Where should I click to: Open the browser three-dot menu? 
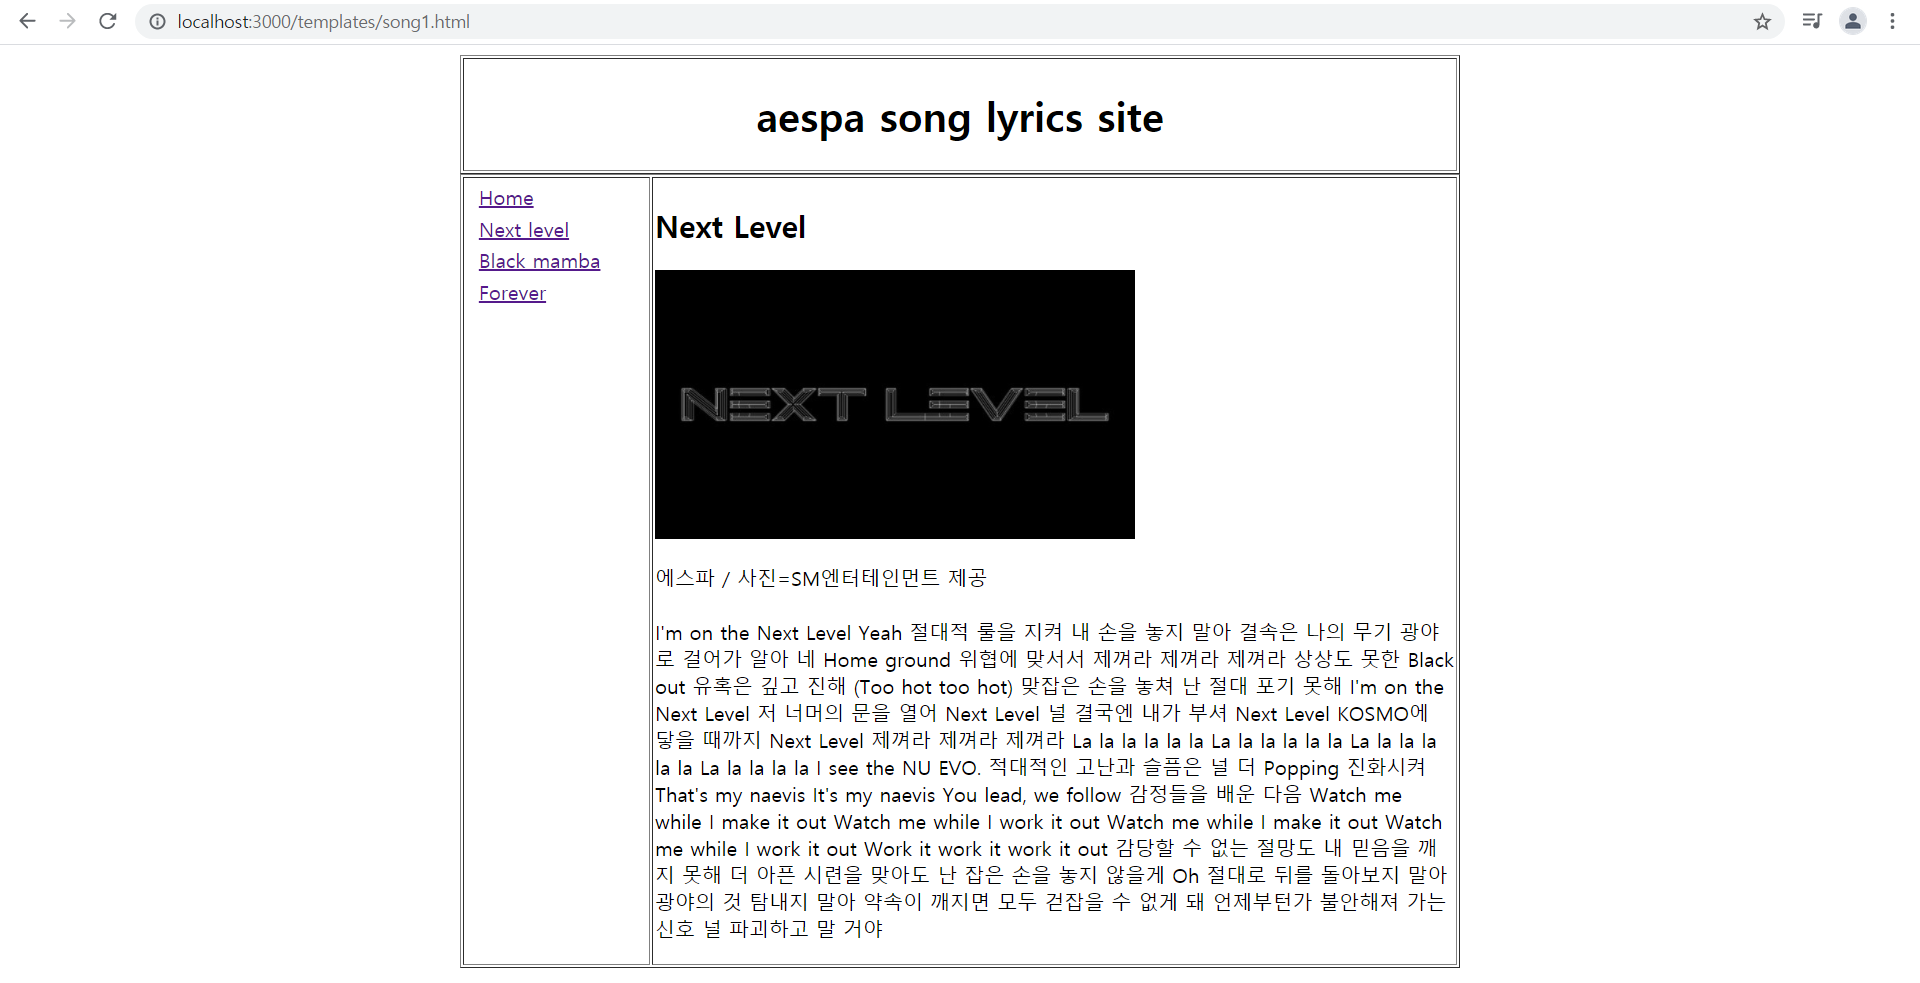click(1892, 21)
